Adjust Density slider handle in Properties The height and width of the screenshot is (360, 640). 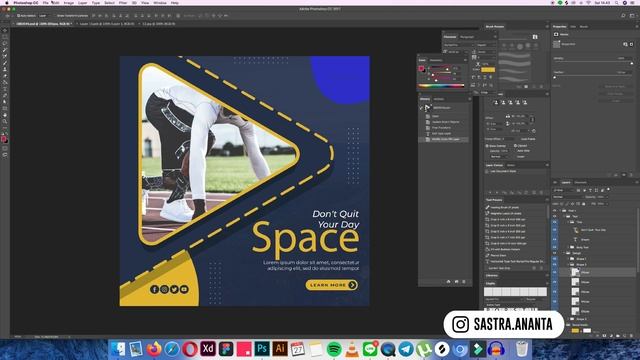click(631, 63)
